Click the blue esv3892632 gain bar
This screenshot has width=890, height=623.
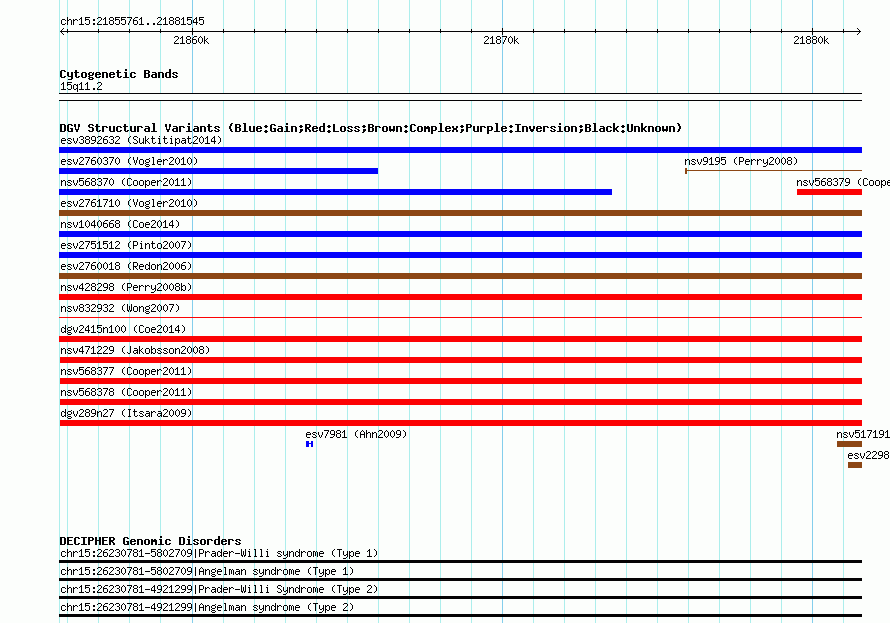[x=460, y=150]
